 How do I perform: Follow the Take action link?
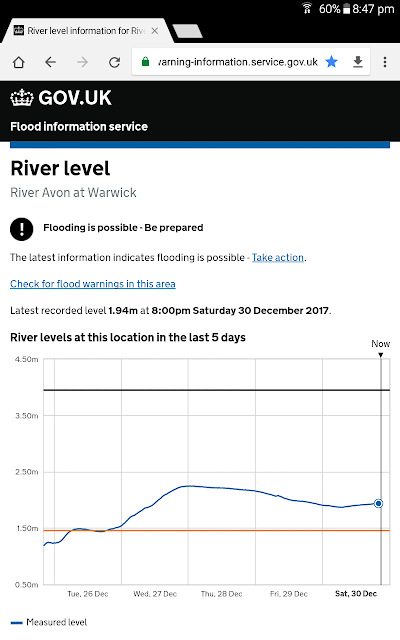(278, 258)
